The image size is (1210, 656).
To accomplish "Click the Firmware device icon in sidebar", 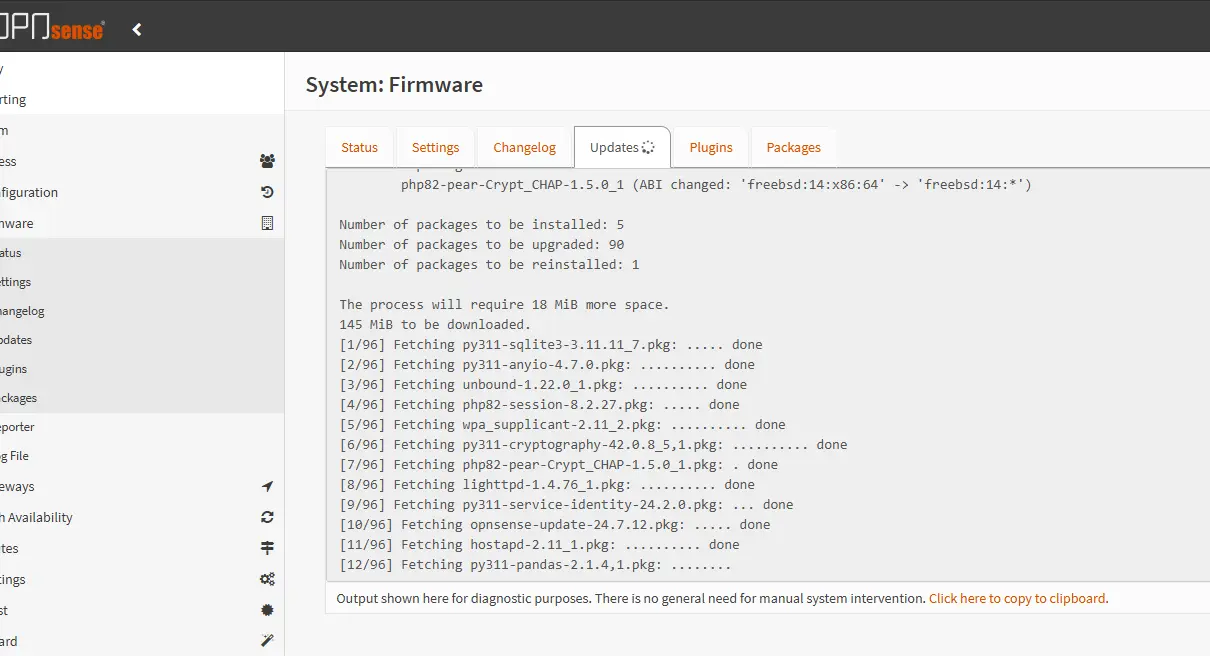I will tap(267, 223).
